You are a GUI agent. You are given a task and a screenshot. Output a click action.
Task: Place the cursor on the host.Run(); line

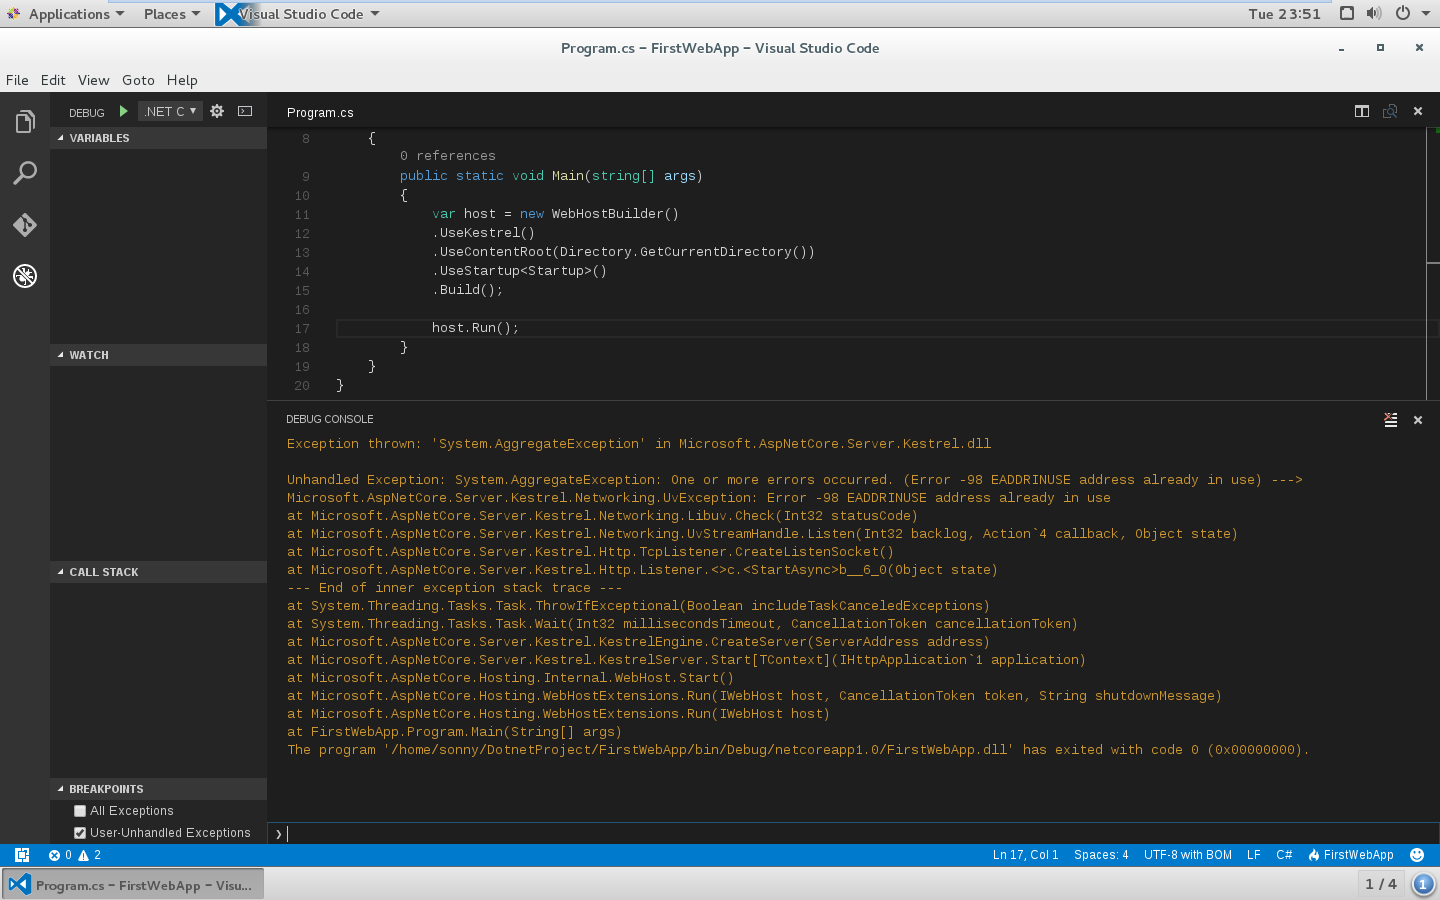pos(475,328)
